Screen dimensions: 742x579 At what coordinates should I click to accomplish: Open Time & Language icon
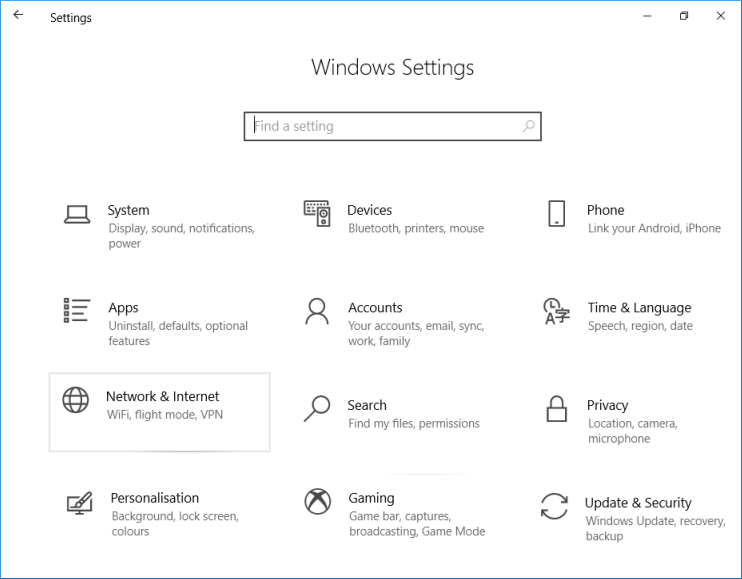point(556,311)
